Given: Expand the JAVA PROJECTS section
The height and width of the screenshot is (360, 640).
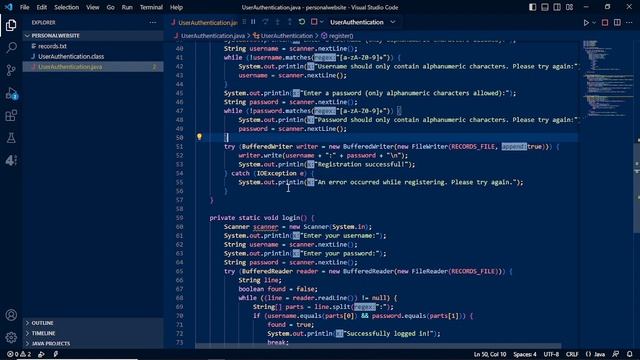Looking at the screenshot, I should 93,343.
